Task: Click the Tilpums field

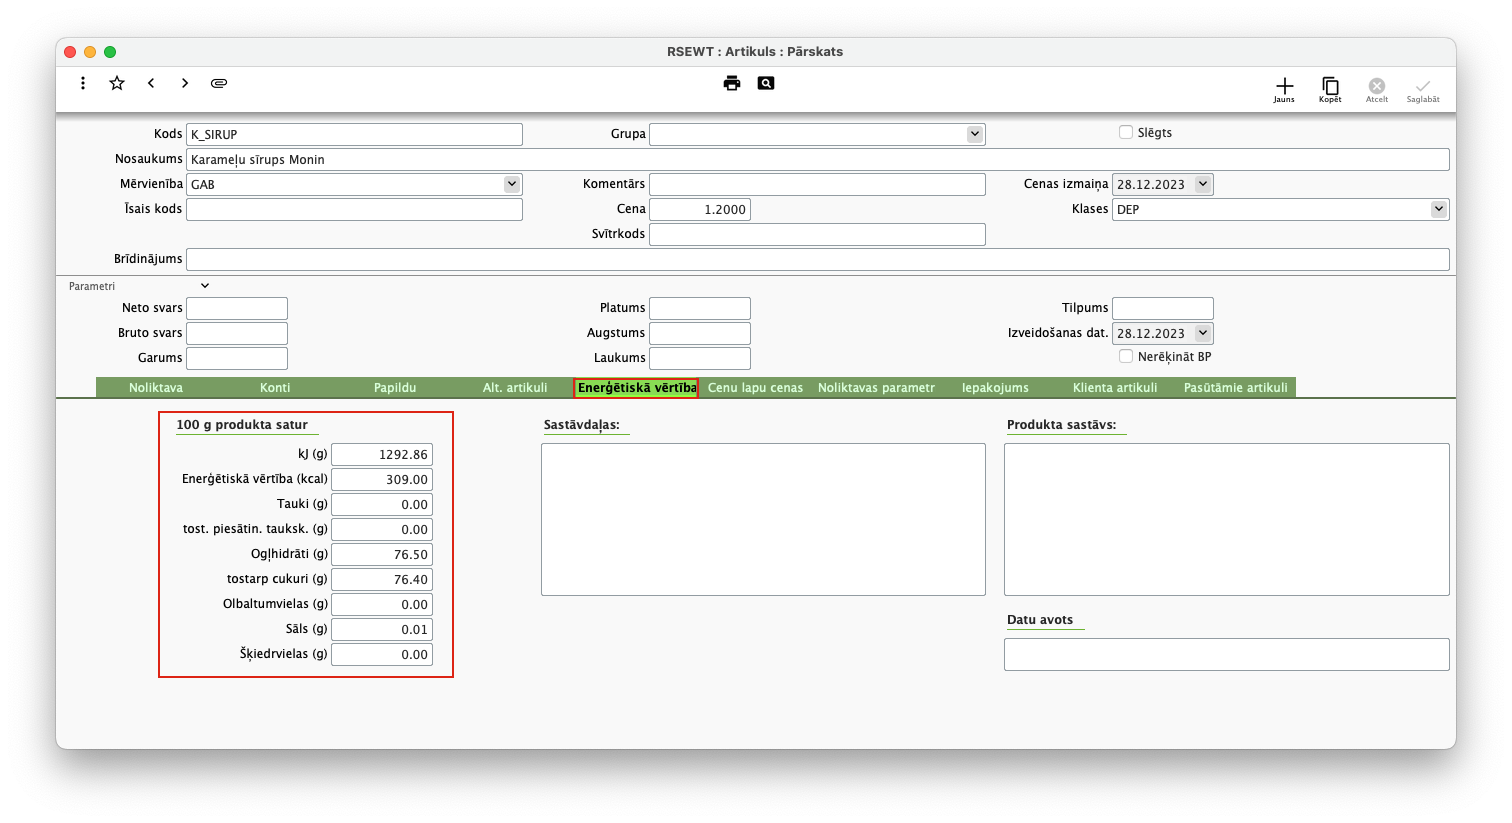Action: tap(1163, 308)
